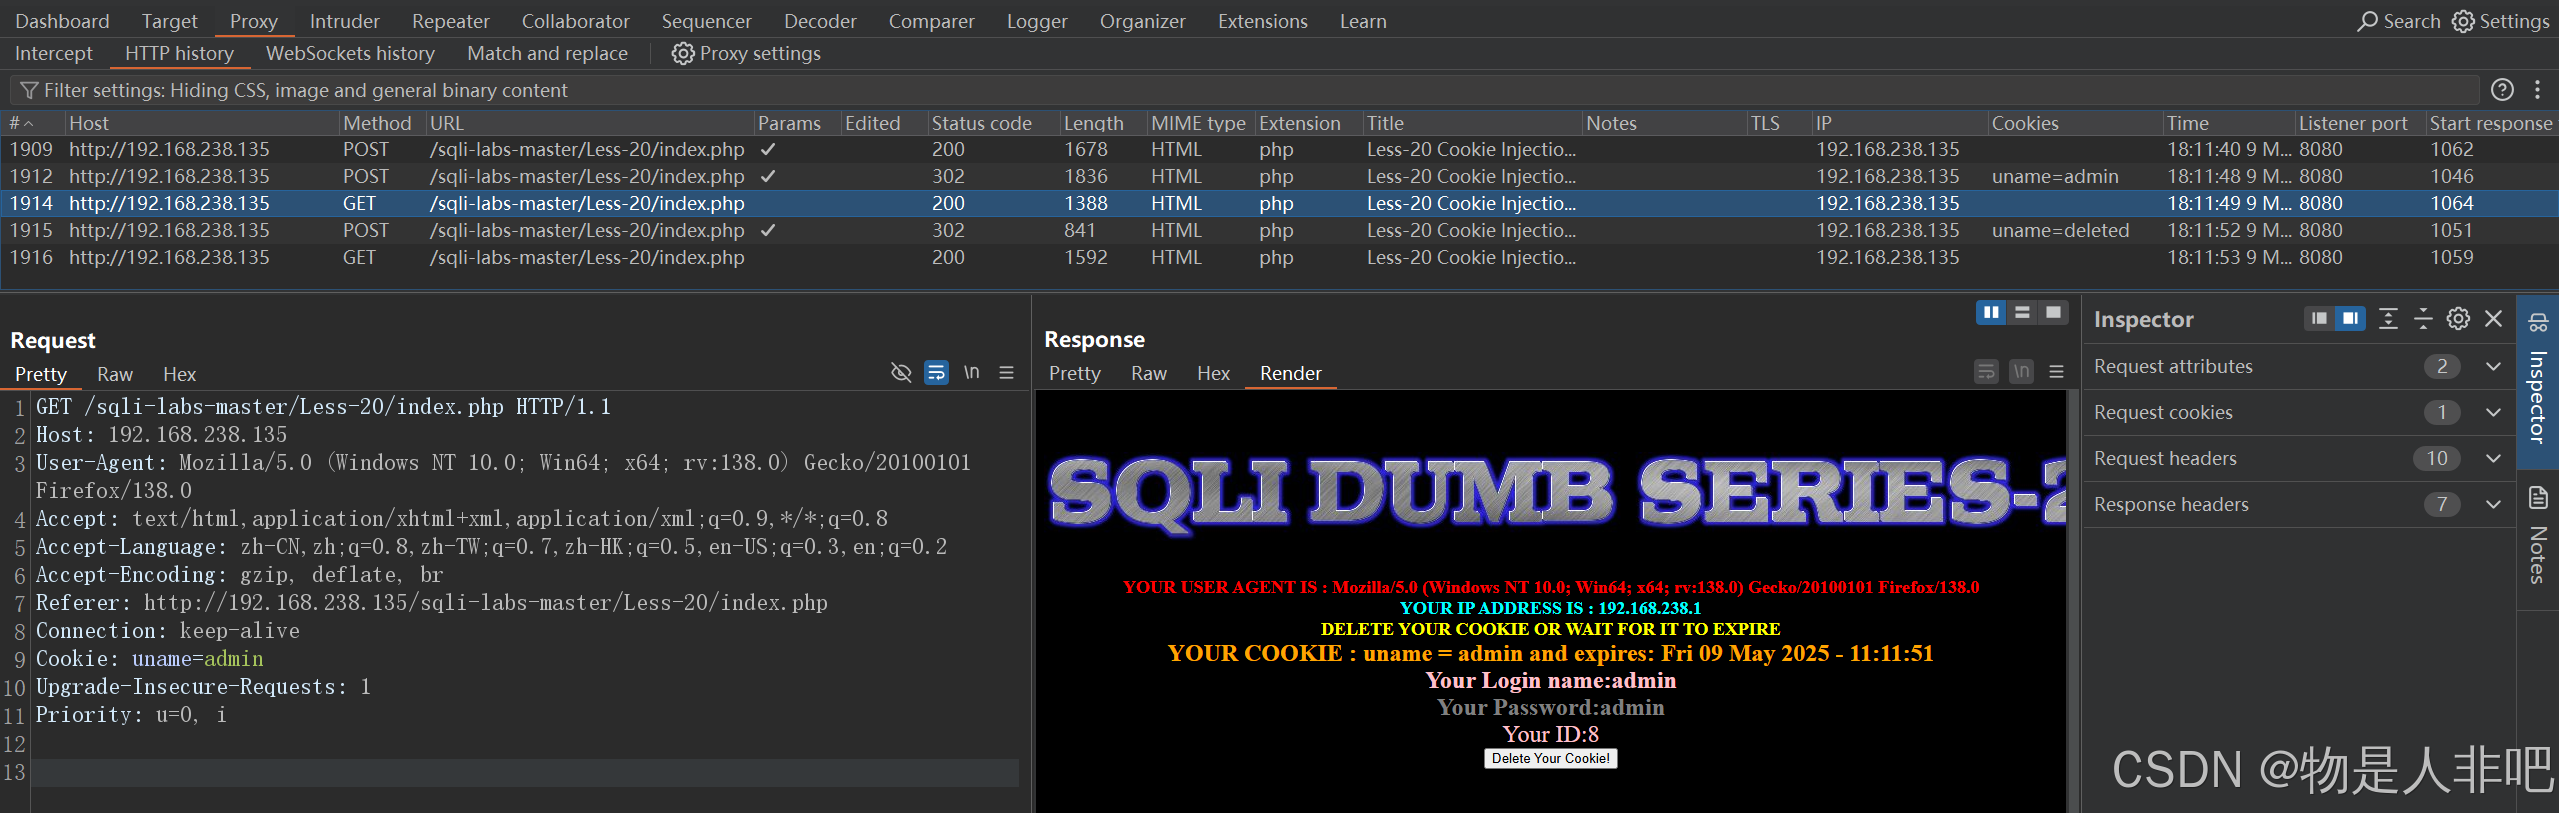2559x813 pixels.
Task: Switch the Response view to Pretty
Action: tap(1074, 373)
